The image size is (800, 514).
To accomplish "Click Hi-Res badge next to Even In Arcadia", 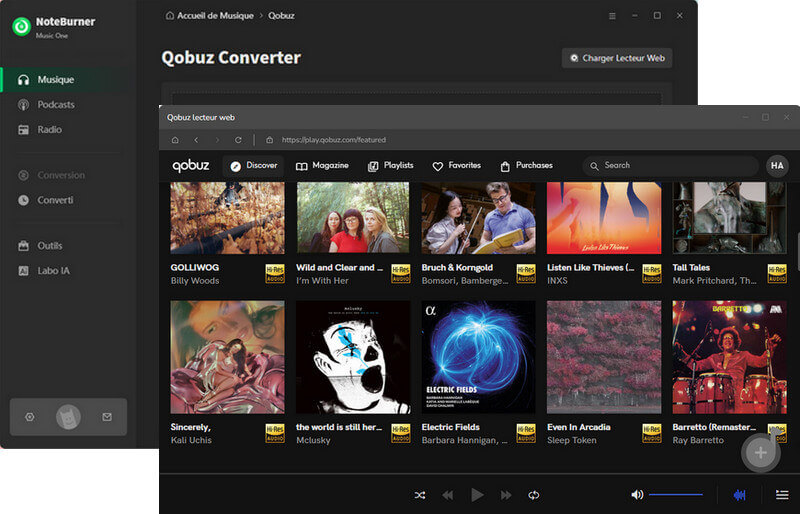I will pos(652,433).
